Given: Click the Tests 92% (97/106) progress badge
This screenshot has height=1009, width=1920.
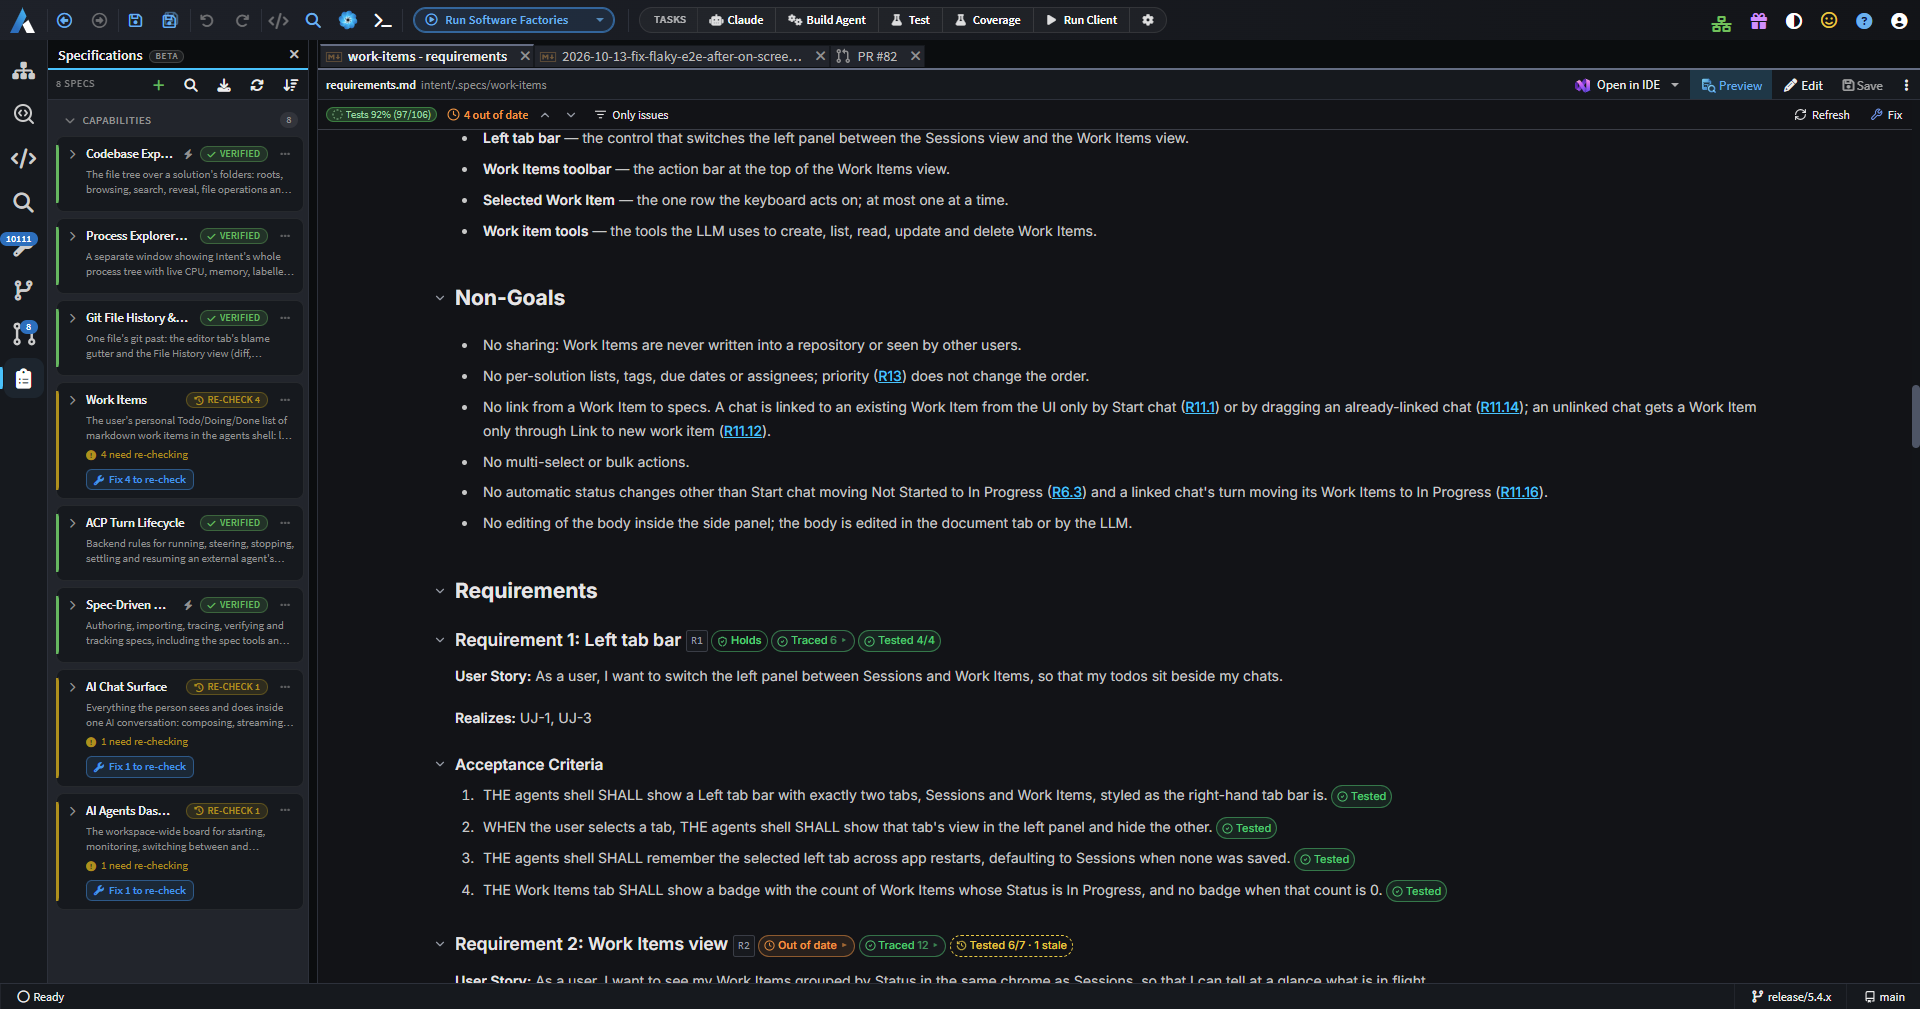Looking at the screenshot, I should 381,115.
